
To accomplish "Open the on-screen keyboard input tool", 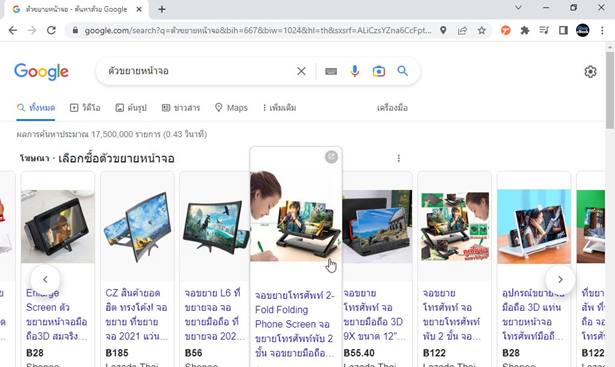I will (331, 71).
